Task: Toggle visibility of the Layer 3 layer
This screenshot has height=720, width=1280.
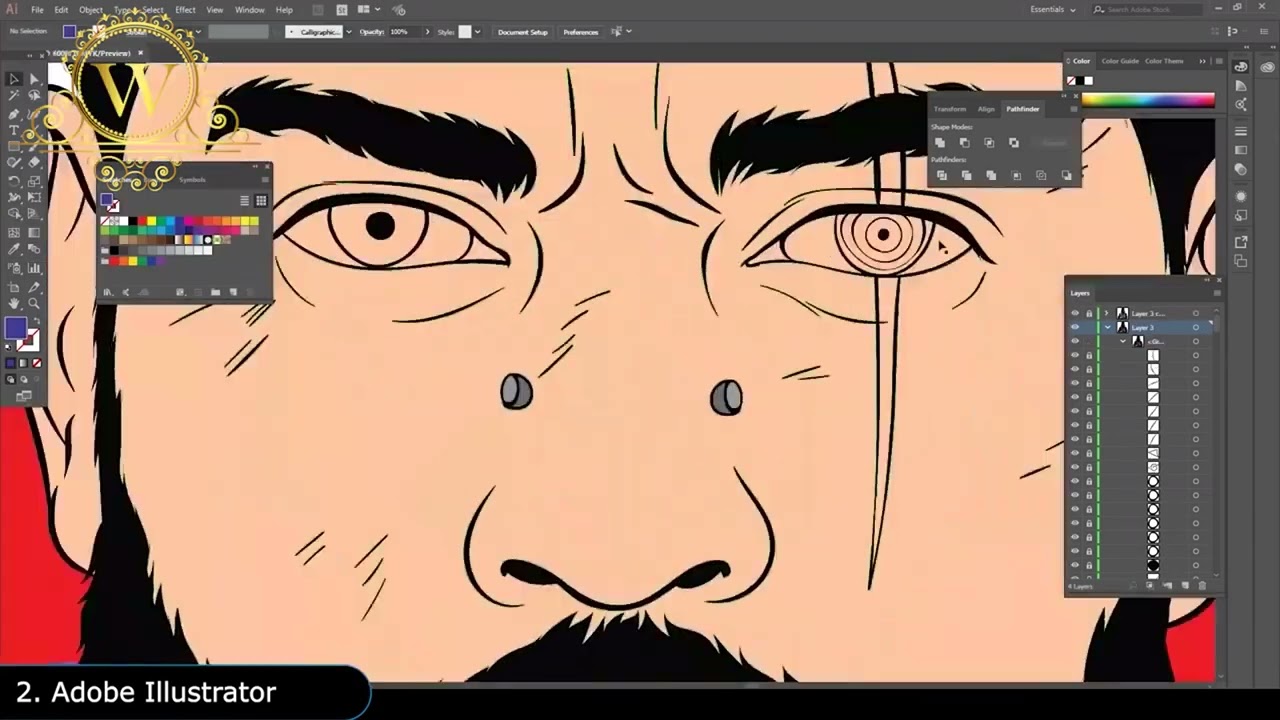Action: pyautogui.click(x=1075, y=327)
